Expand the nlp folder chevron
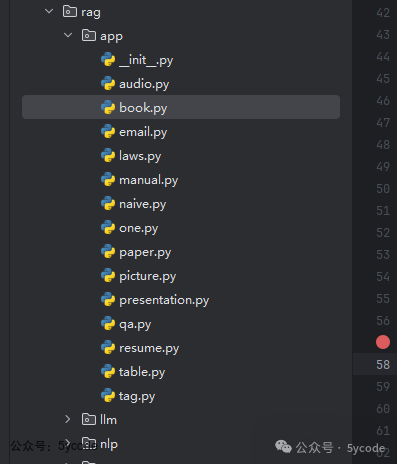Image resolution: width=397 pixels, height=464 pixels. (68, 444)
